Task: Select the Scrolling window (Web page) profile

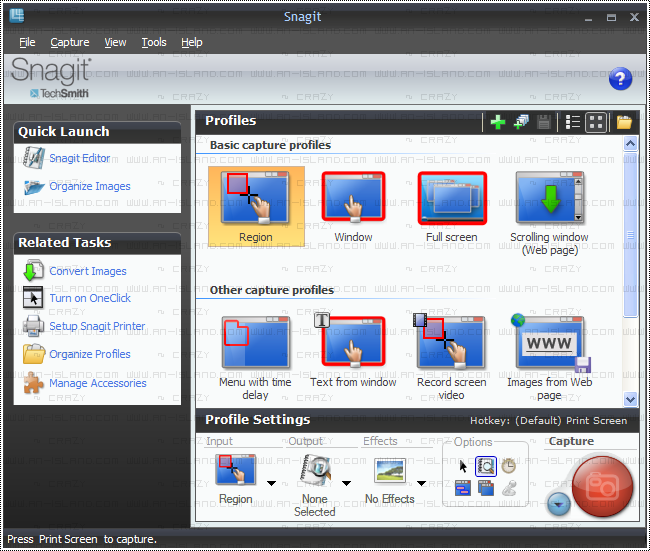Action: [x=549, y=213]
